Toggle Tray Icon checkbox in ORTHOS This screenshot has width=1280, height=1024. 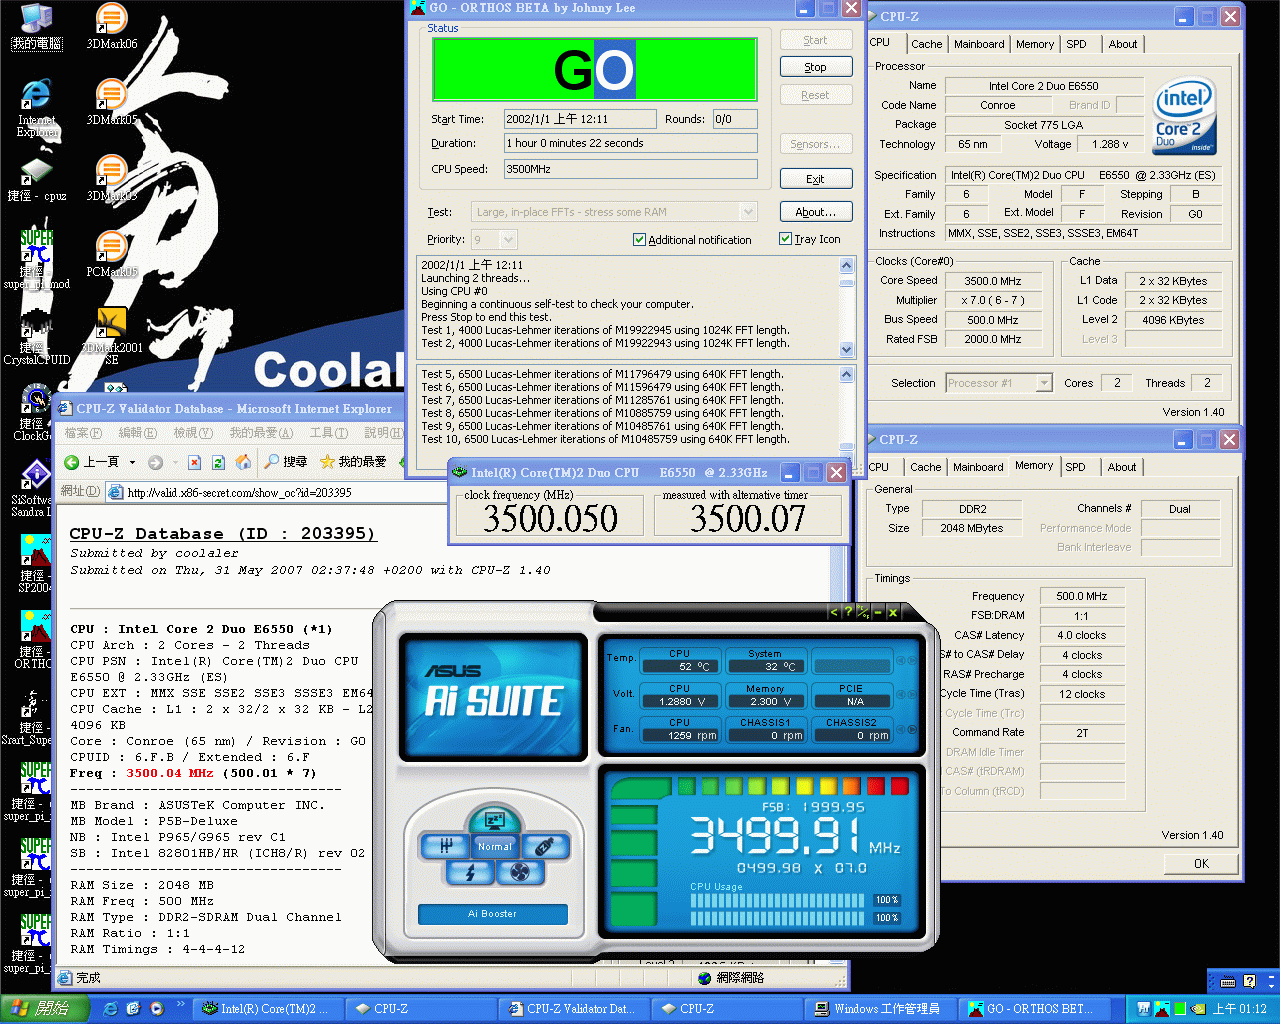coord(785,239)
